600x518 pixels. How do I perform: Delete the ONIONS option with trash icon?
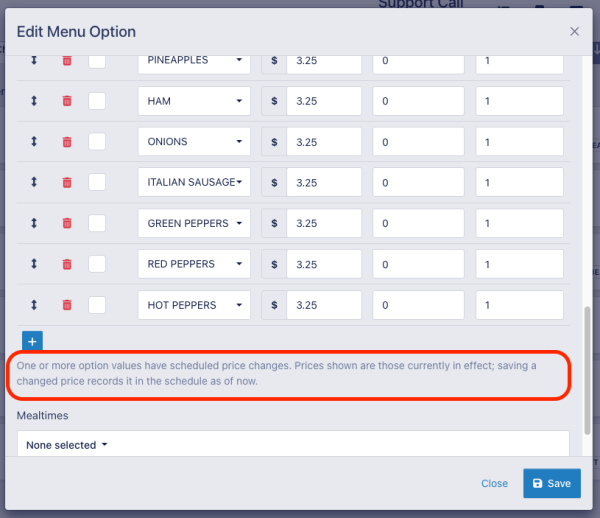tap(67, 142)
